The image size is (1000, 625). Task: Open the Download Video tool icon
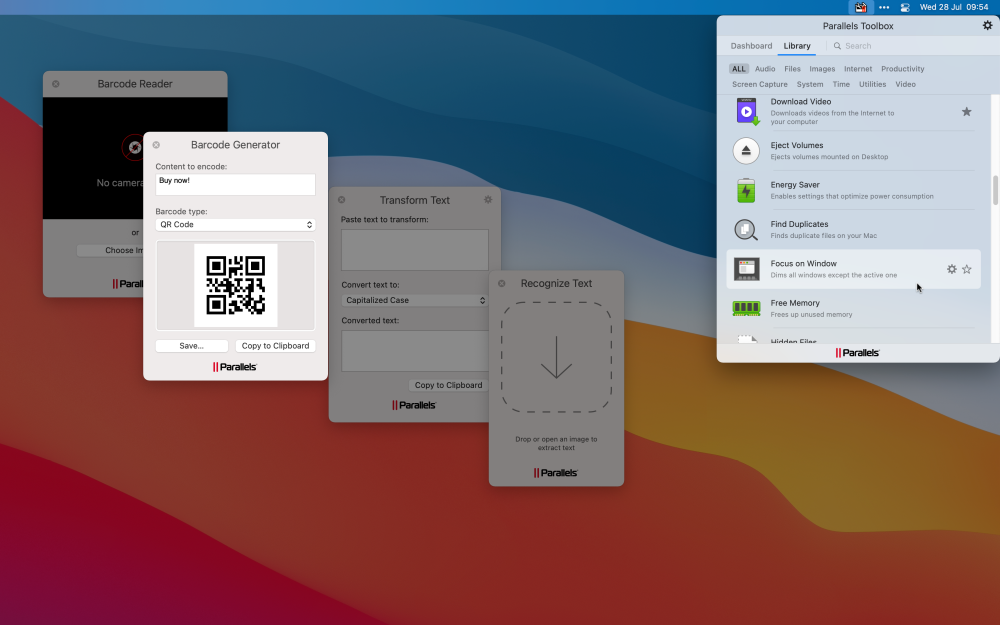point(747,111)
